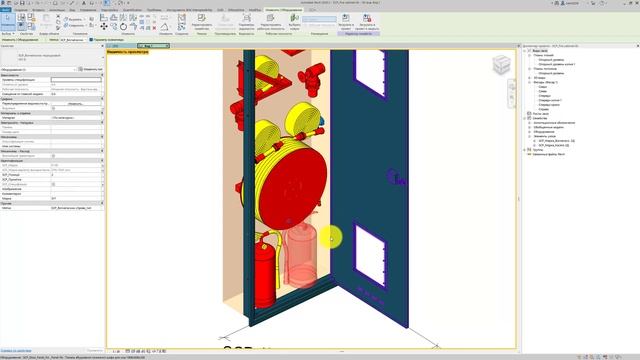Select the first view under Floor Plans

(x=551, y=60)
